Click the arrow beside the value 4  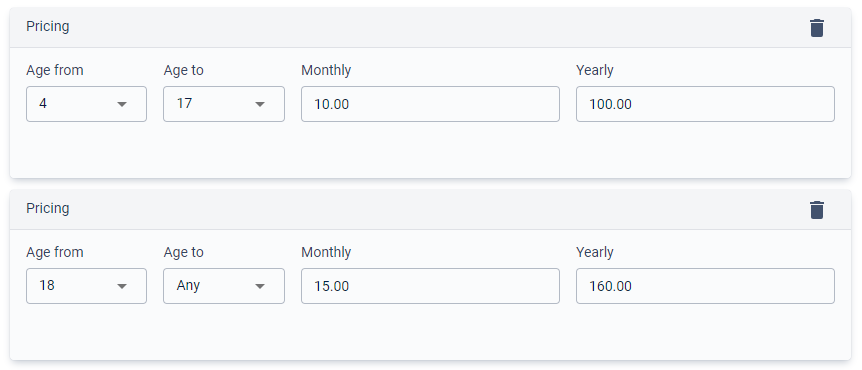[123, 104]
